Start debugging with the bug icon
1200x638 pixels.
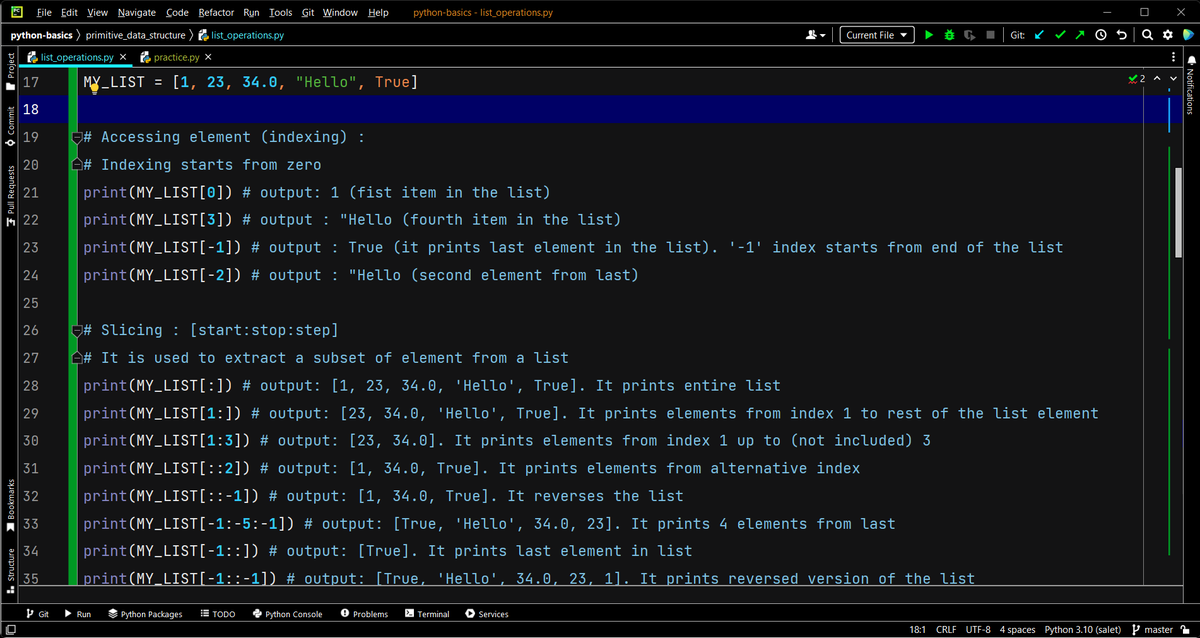click(948, 35)
